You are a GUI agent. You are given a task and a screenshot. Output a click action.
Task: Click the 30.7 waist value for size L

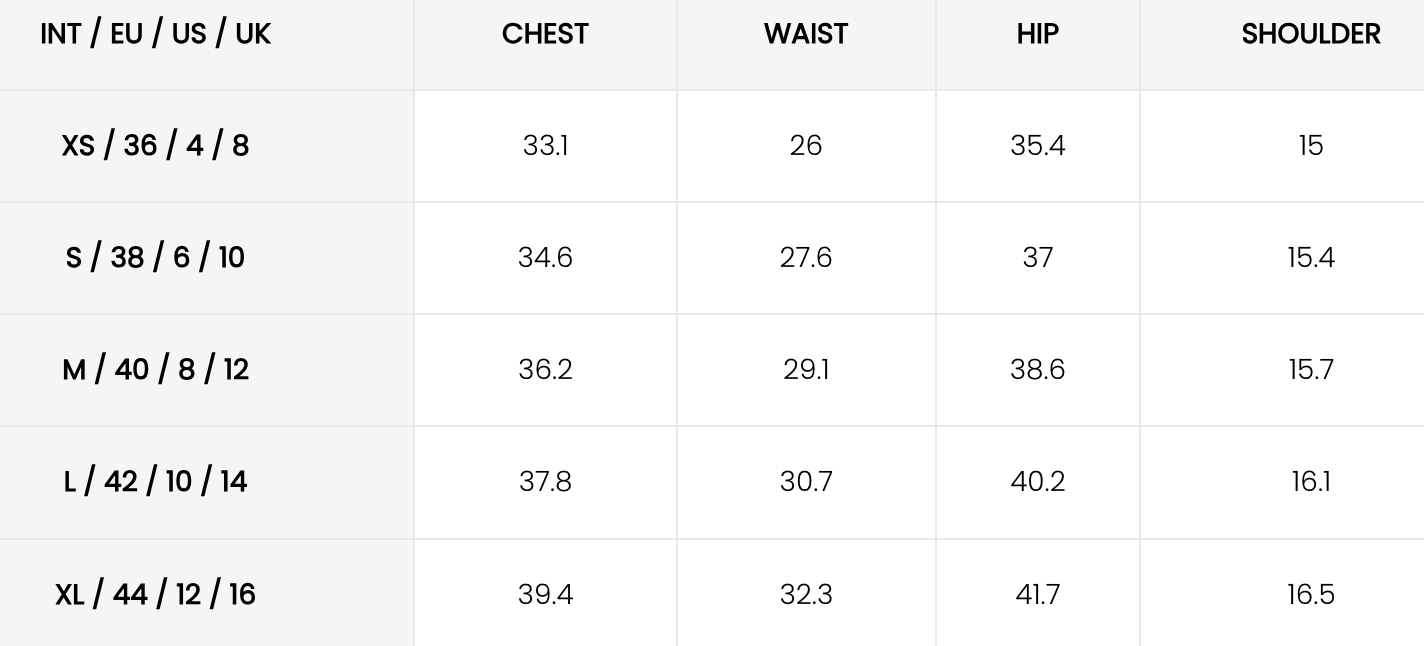[x=806, y=482]
